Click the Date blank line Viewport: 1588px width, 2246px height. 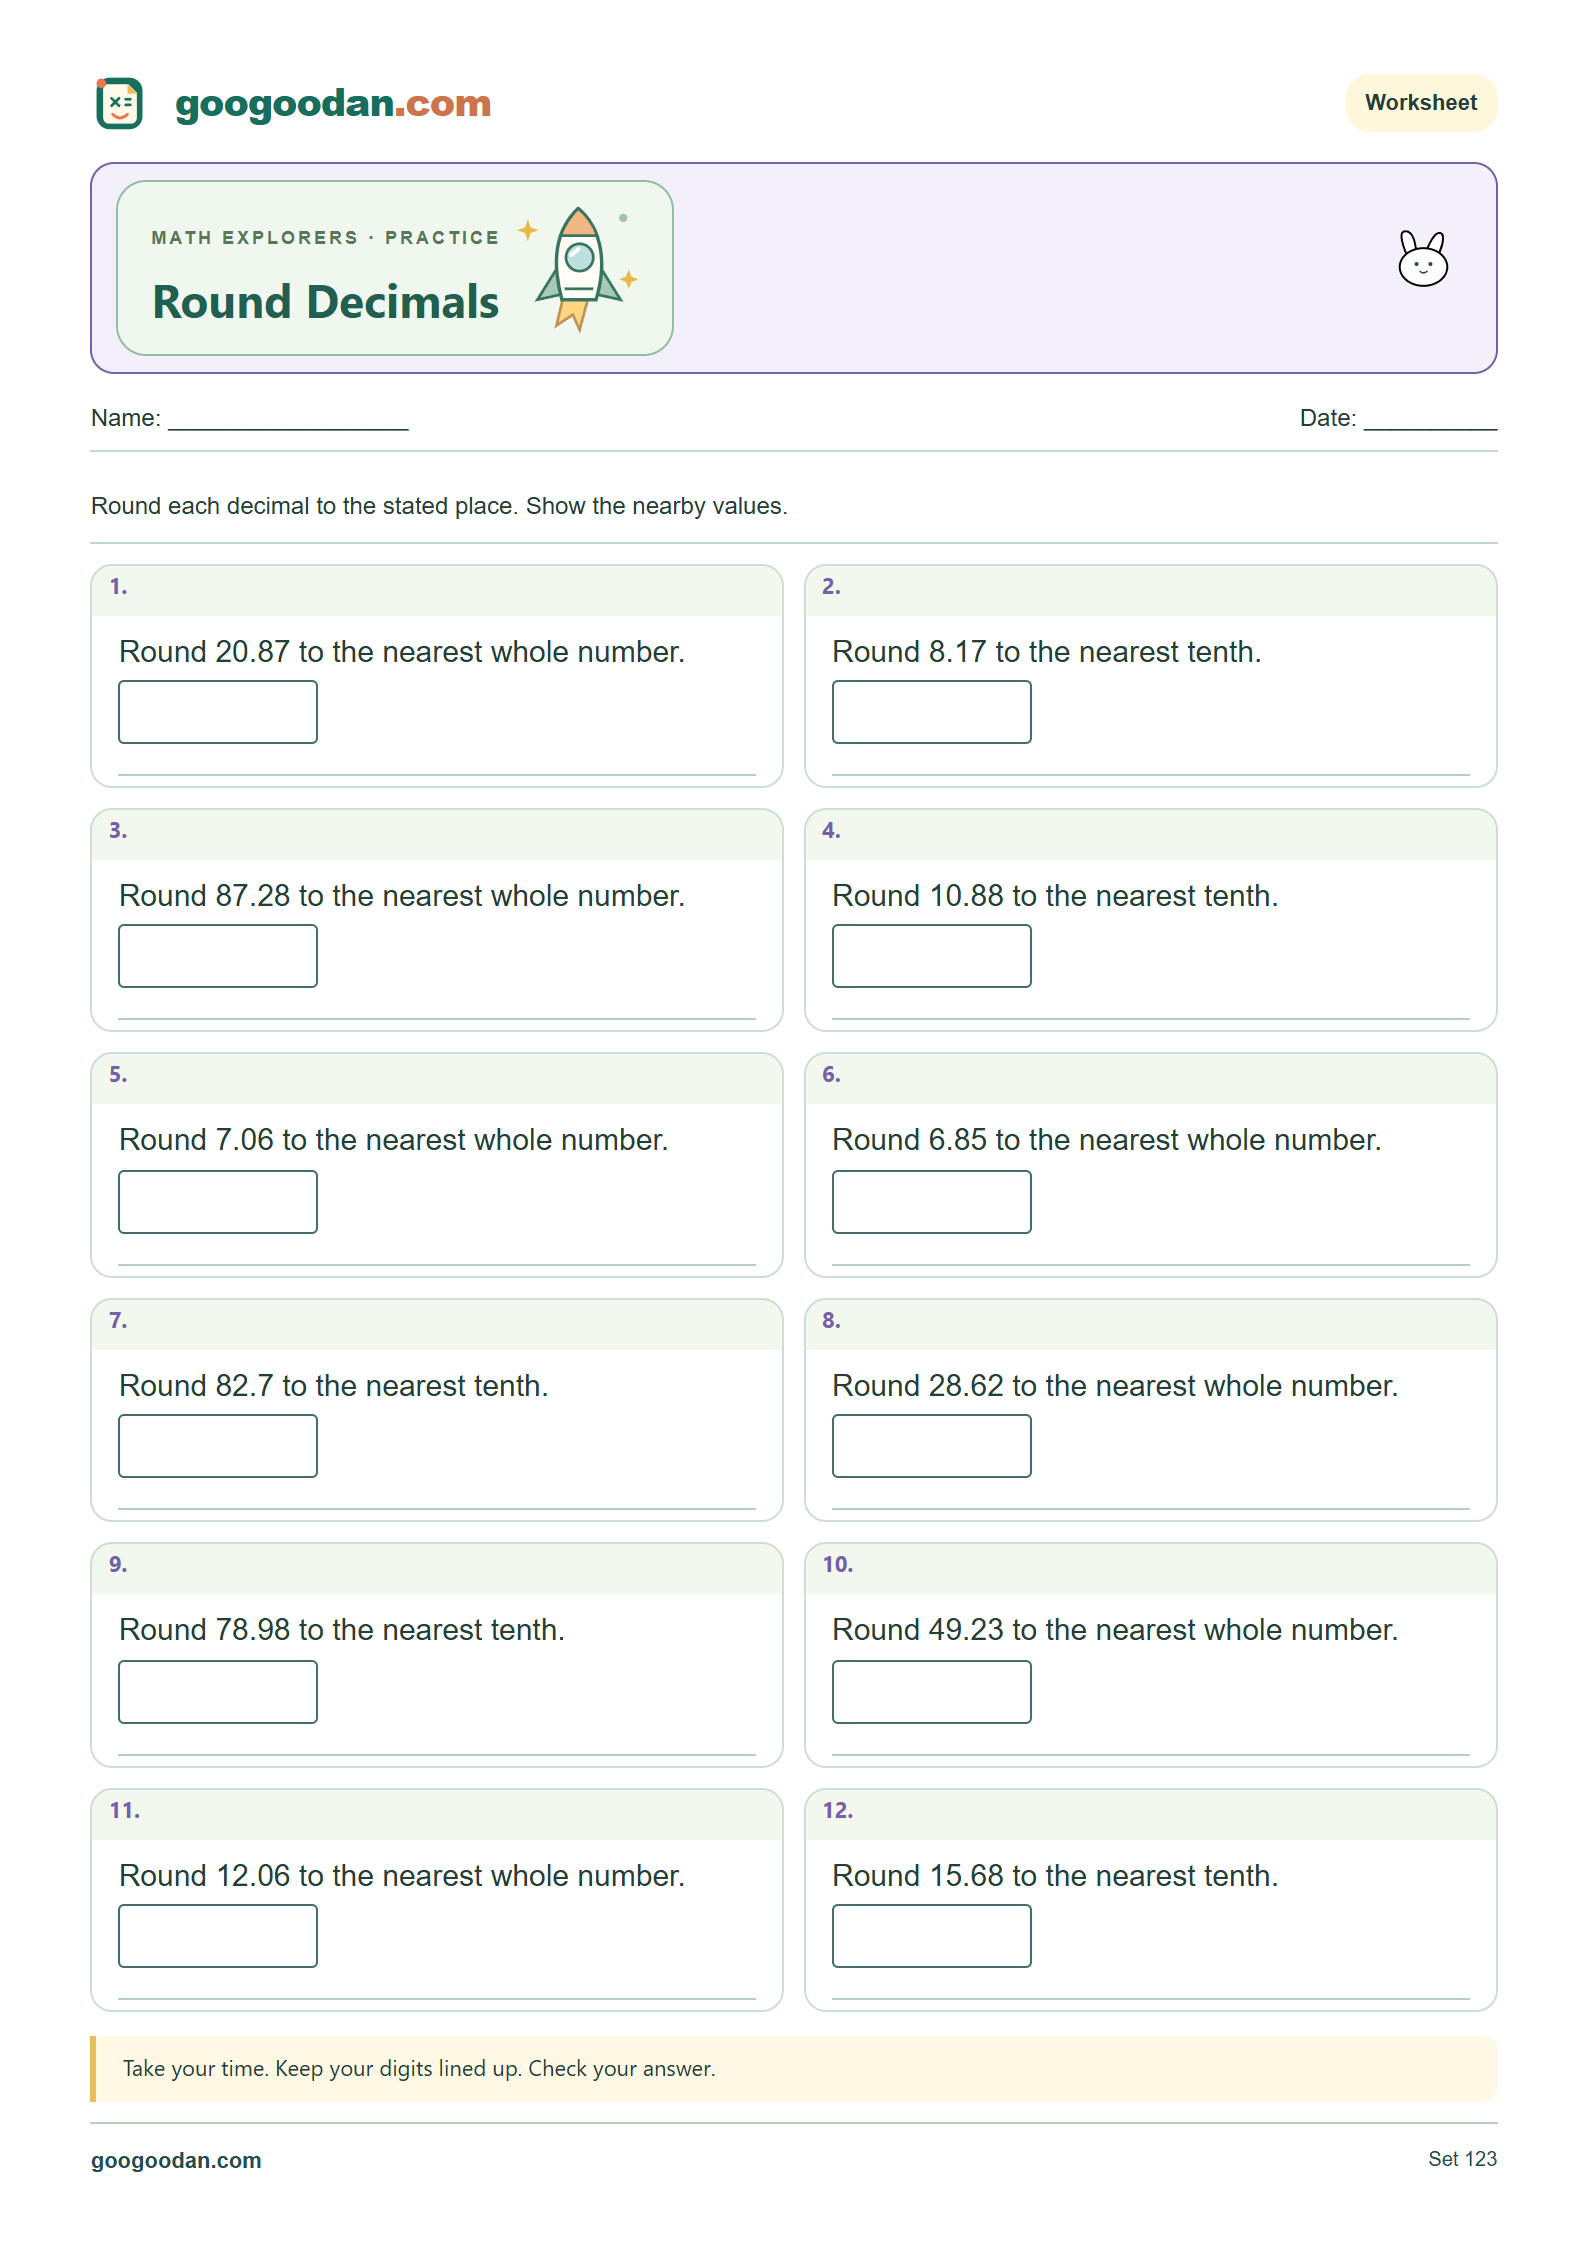(x=1430, y=420)
